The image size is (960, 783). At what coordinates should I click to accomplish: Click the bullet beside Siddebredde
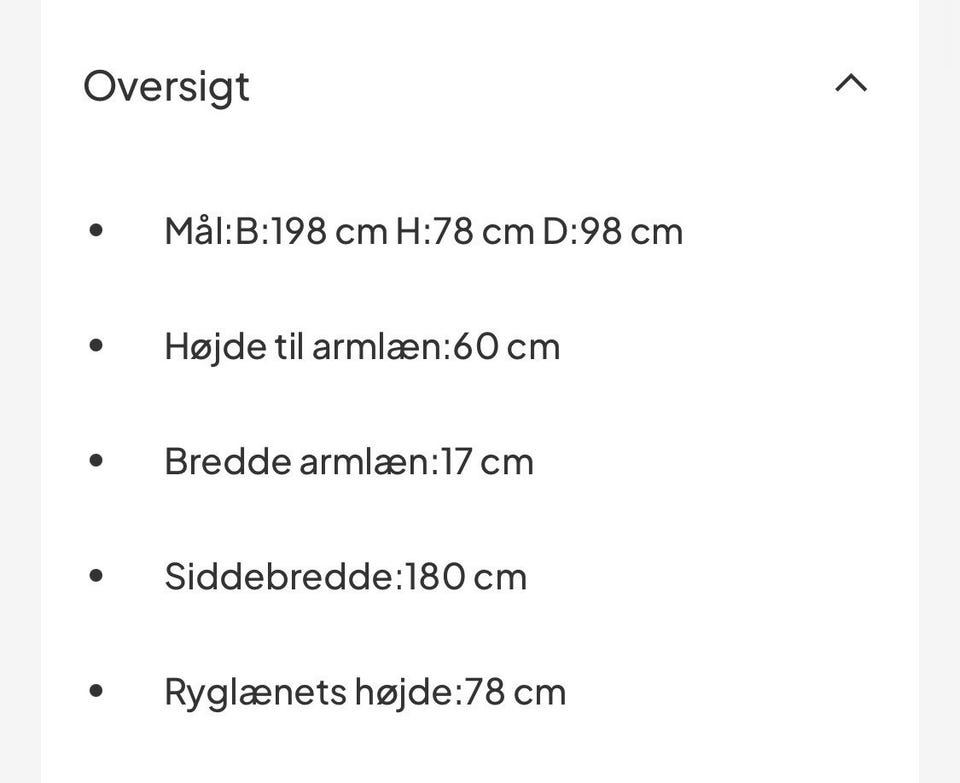(97, 575)
